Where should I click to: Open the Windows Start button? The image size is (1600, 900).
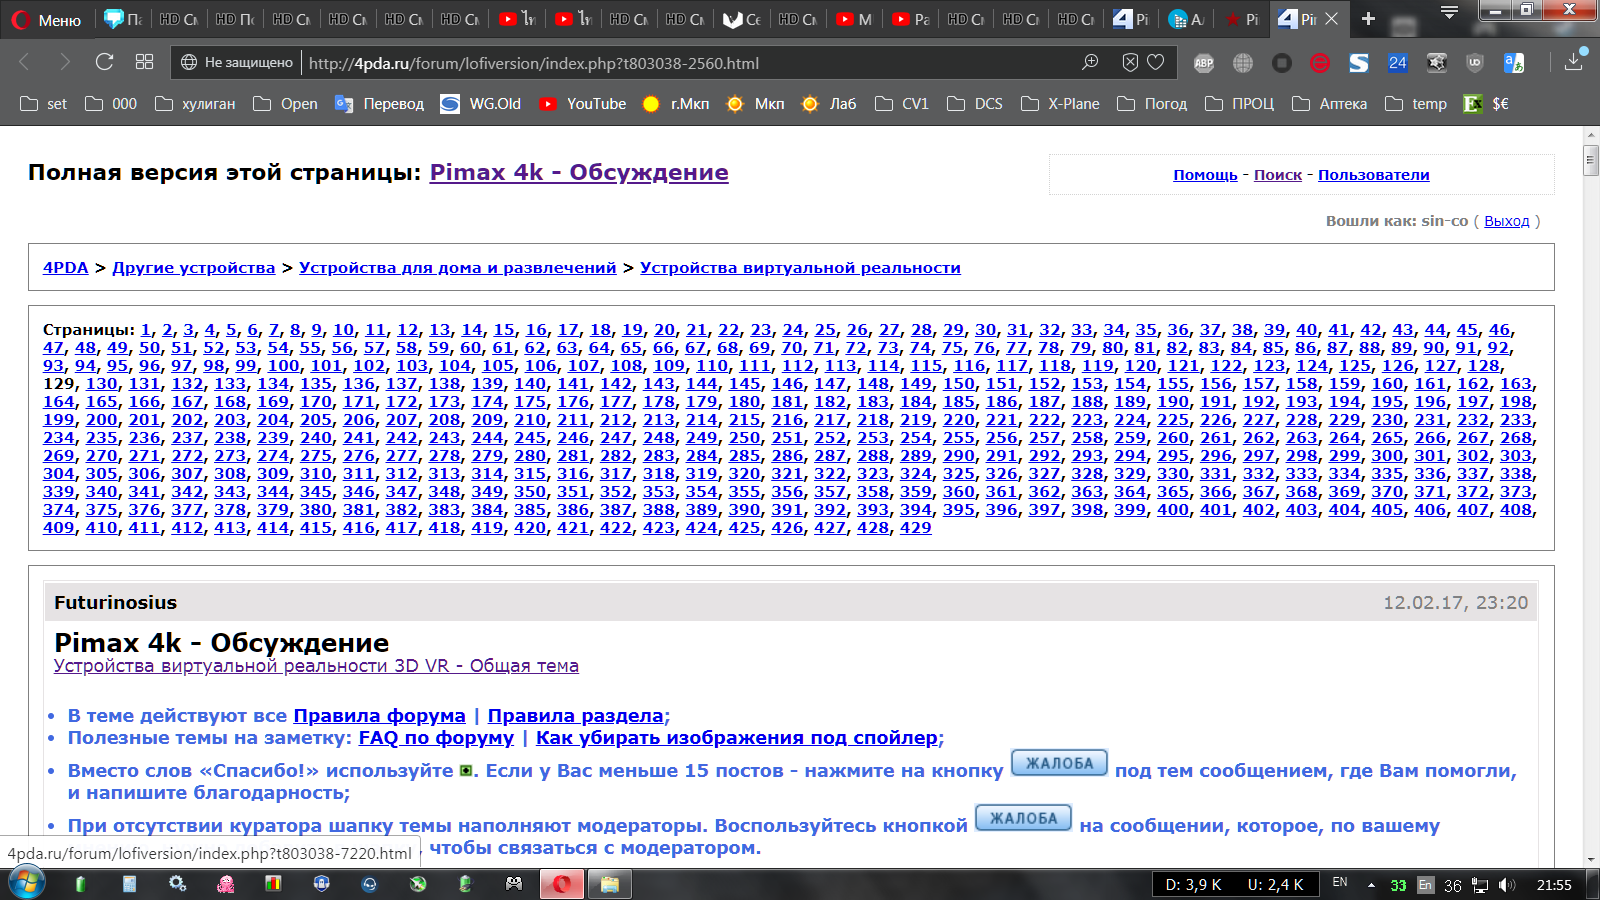click(x=26, y=884)
